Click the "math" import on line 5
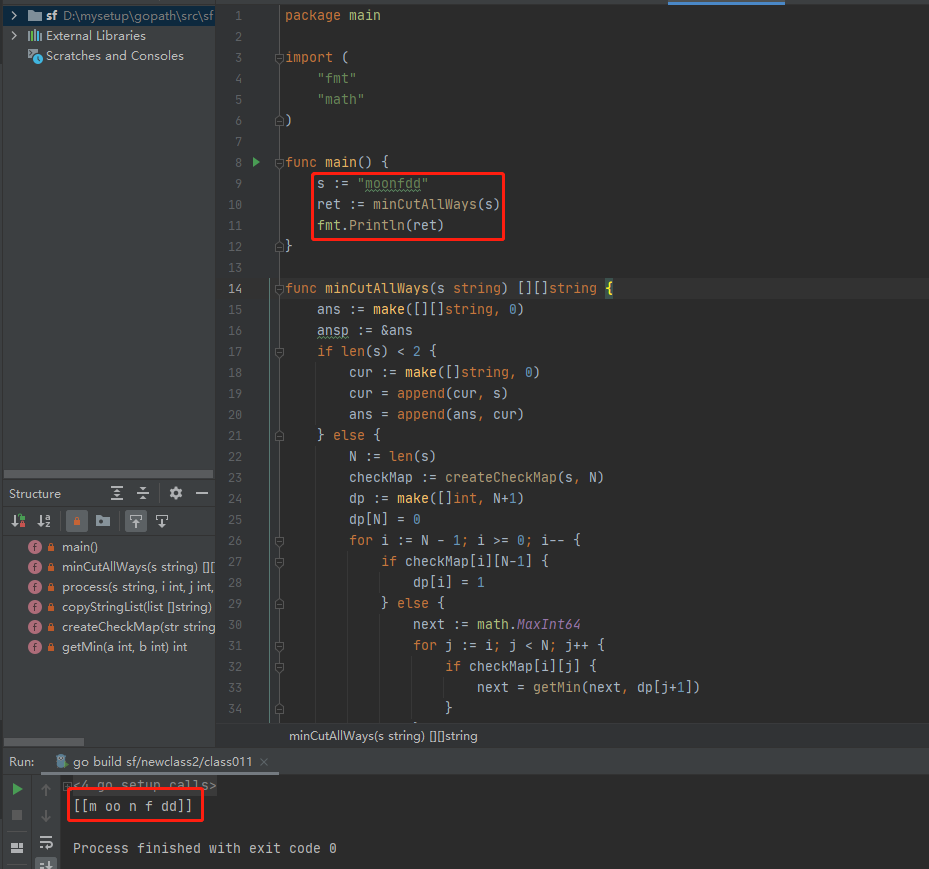The width and height of the screenshot is (929, 869). click(x=341, y=100)
